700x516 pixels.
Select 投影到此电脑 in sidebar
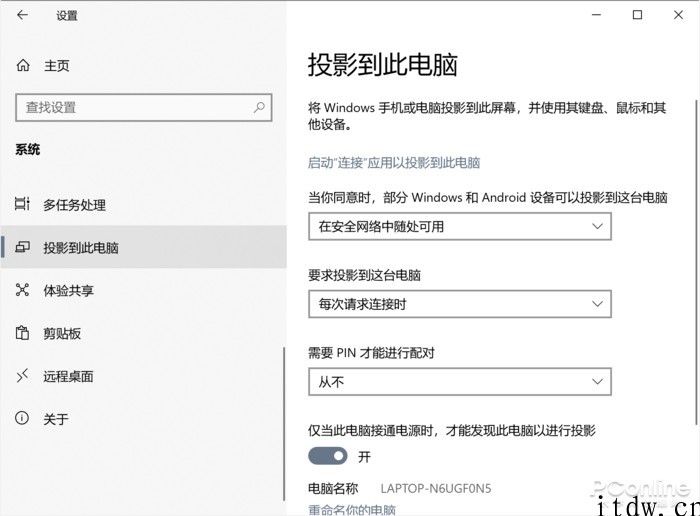click(x=143, y=247)
